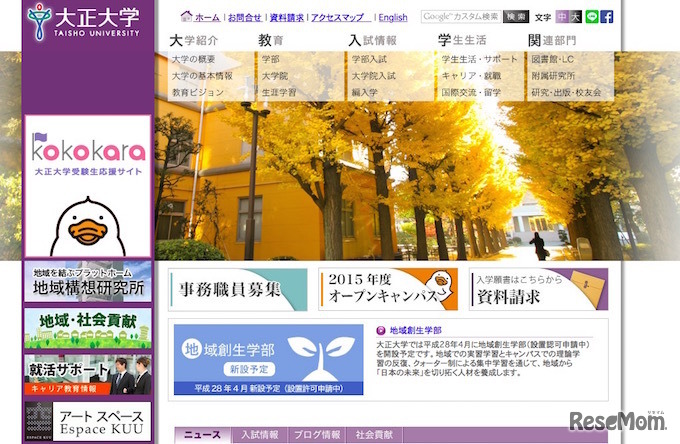680x444 pixels.
Task: Select 図書館・LC submenu item
Action: tap(553, 59)
